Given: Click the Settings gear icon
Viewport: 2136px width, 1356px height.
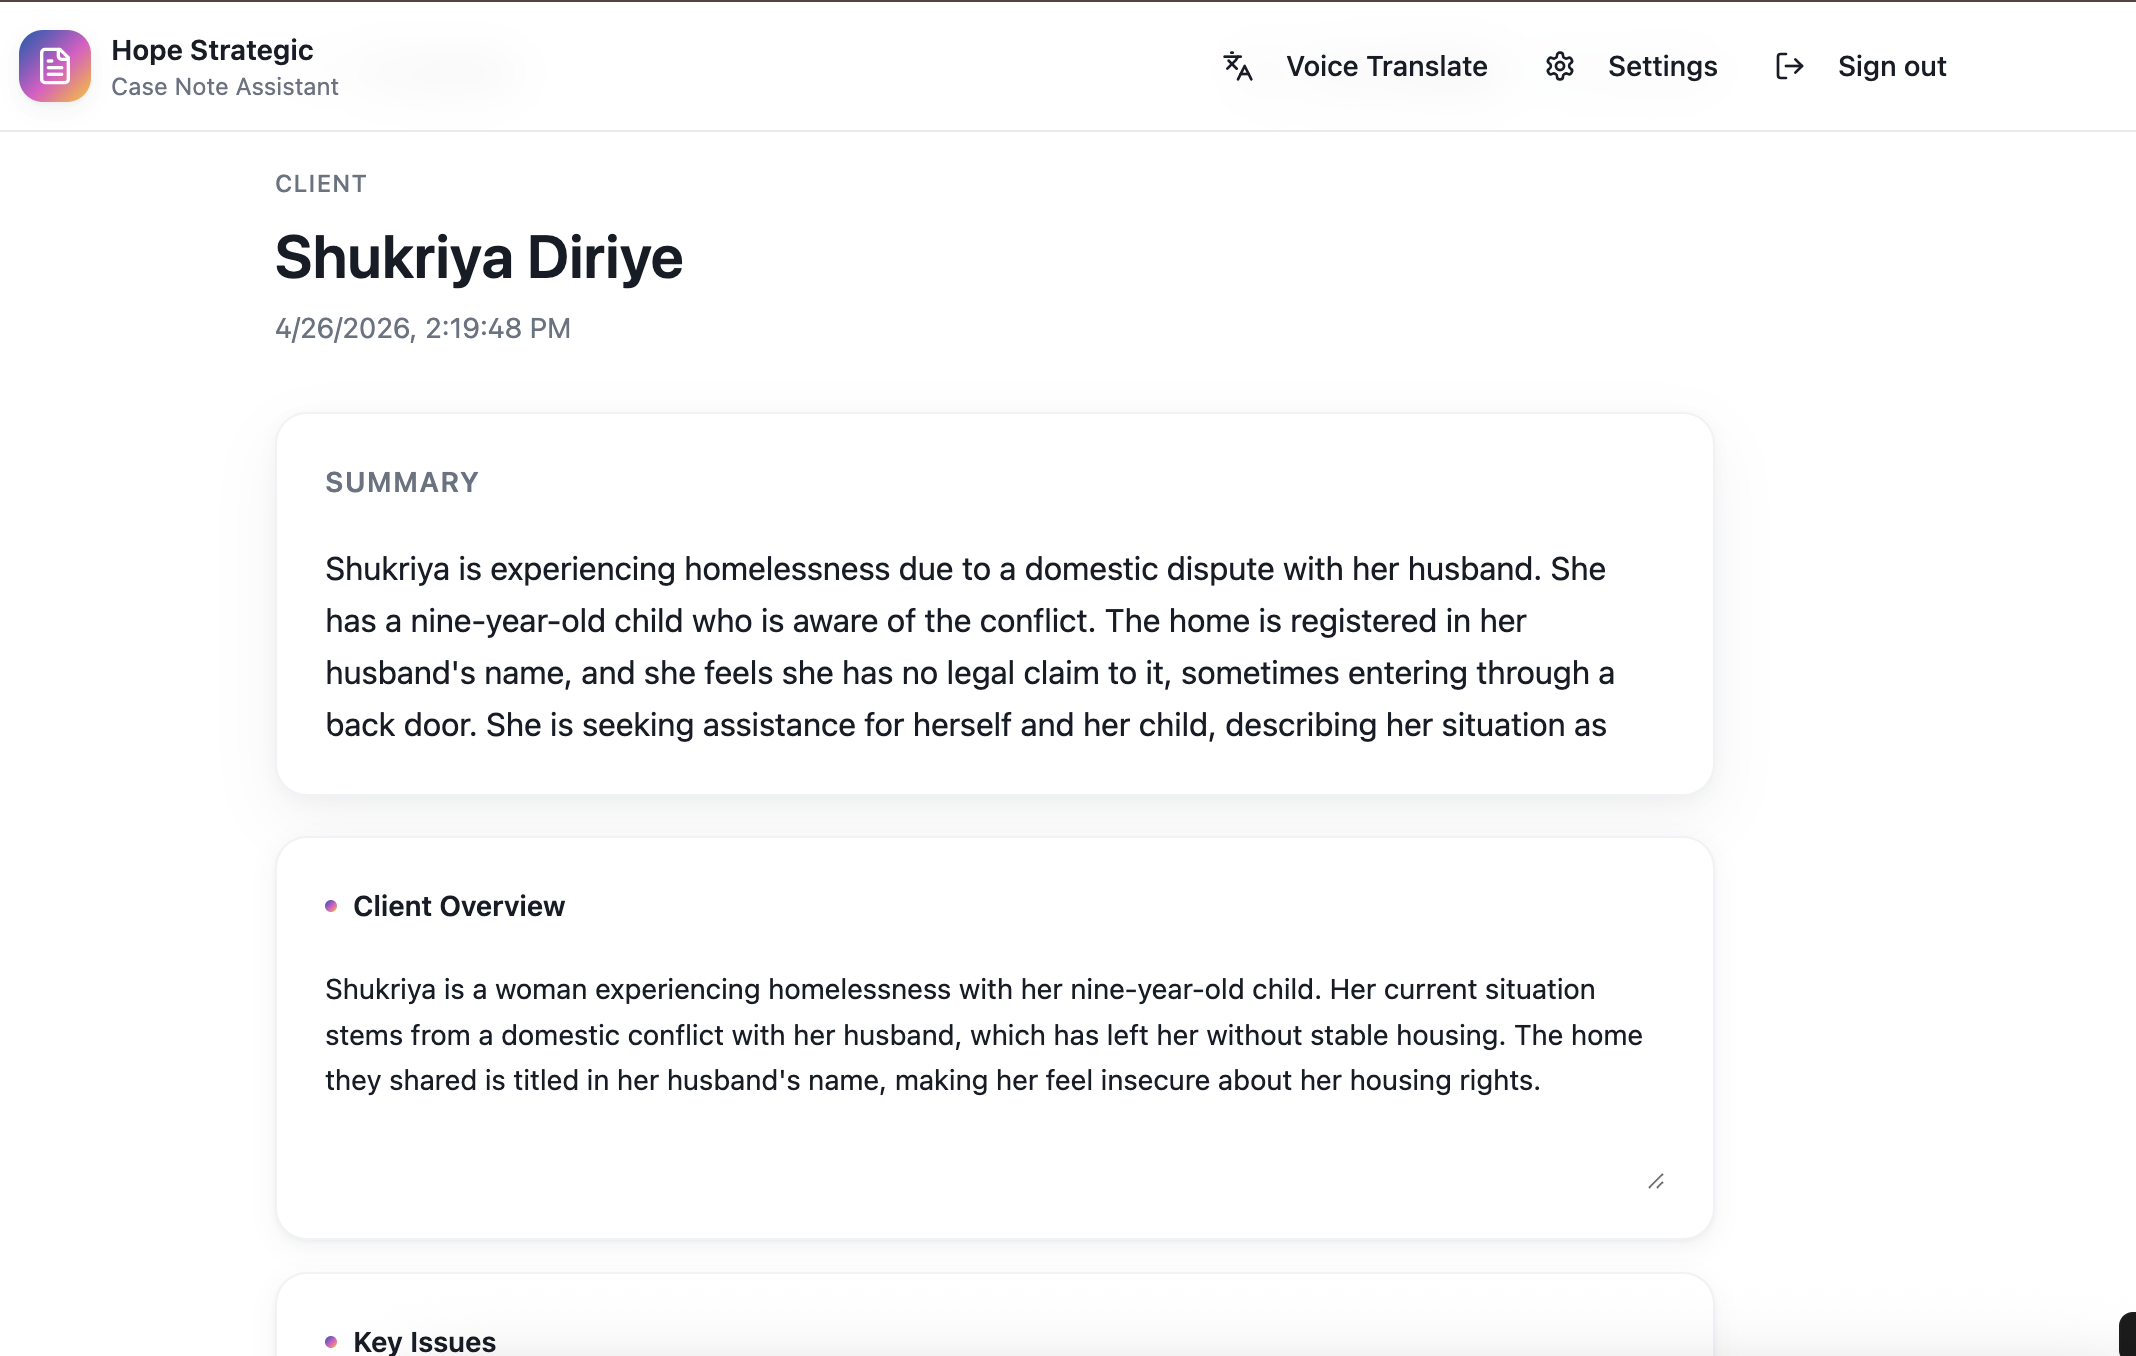Looking at the screenshot, I should (1560, 66).
